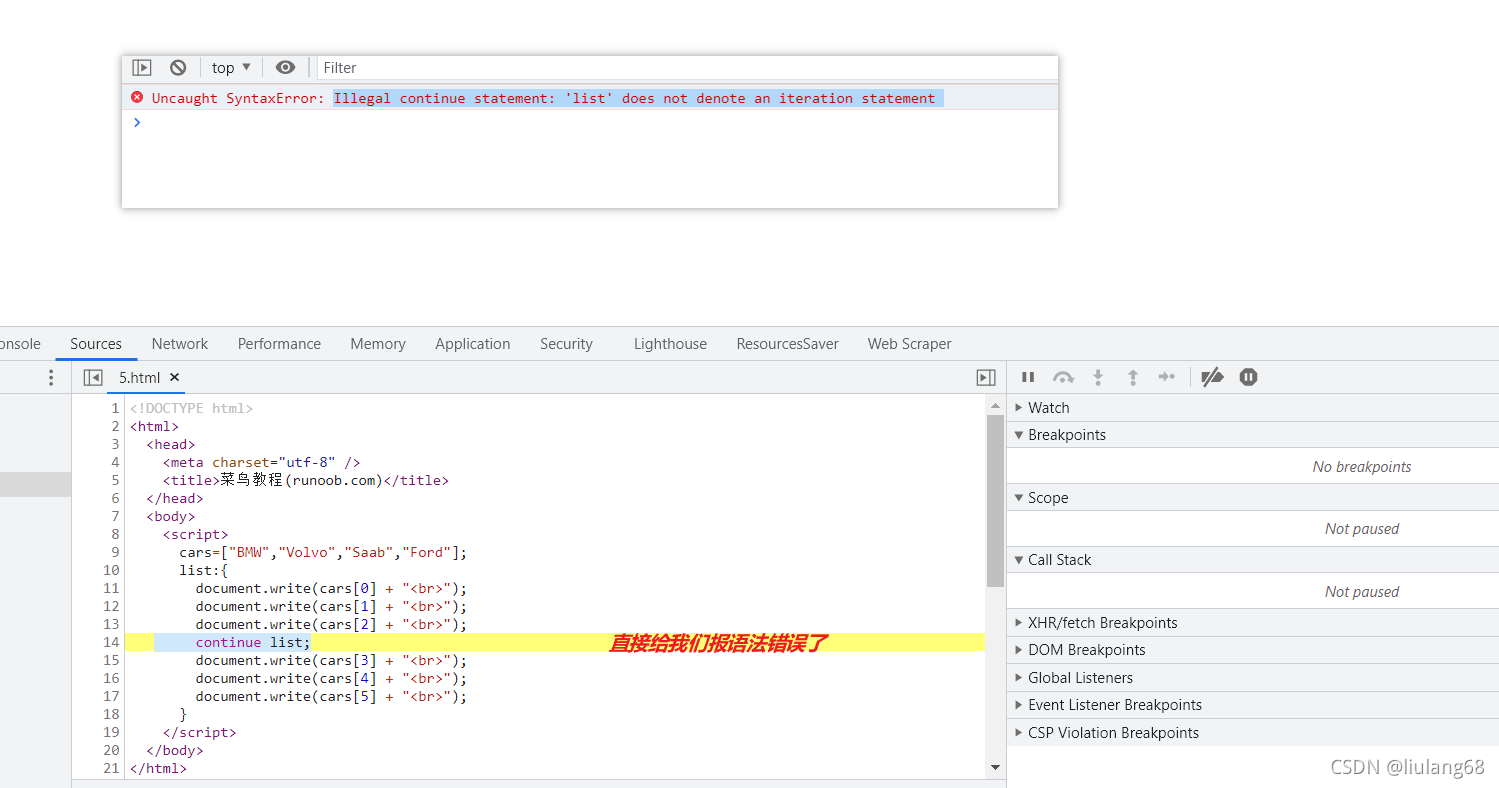
Task: Click line number 1 in gutter
Action: (115, 408)
